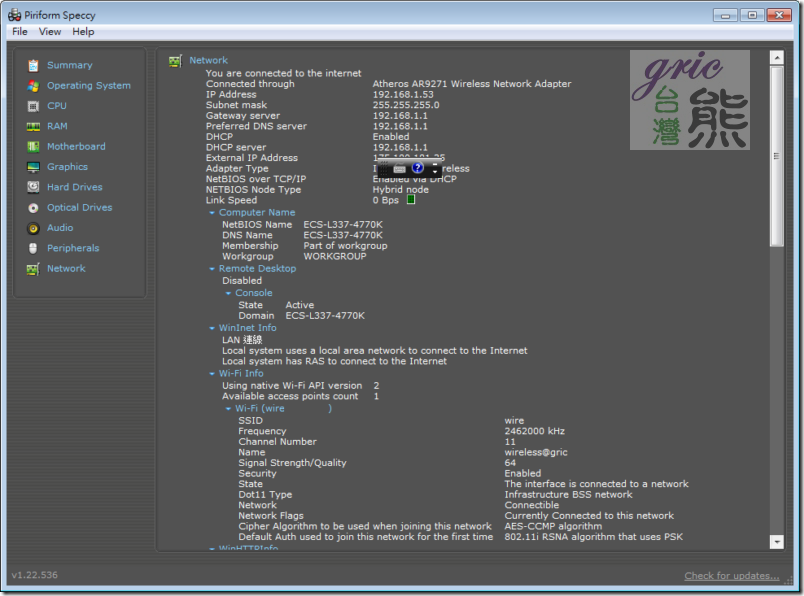Open the View menu
Screen dimensions: 804x596
pos(50,32)
